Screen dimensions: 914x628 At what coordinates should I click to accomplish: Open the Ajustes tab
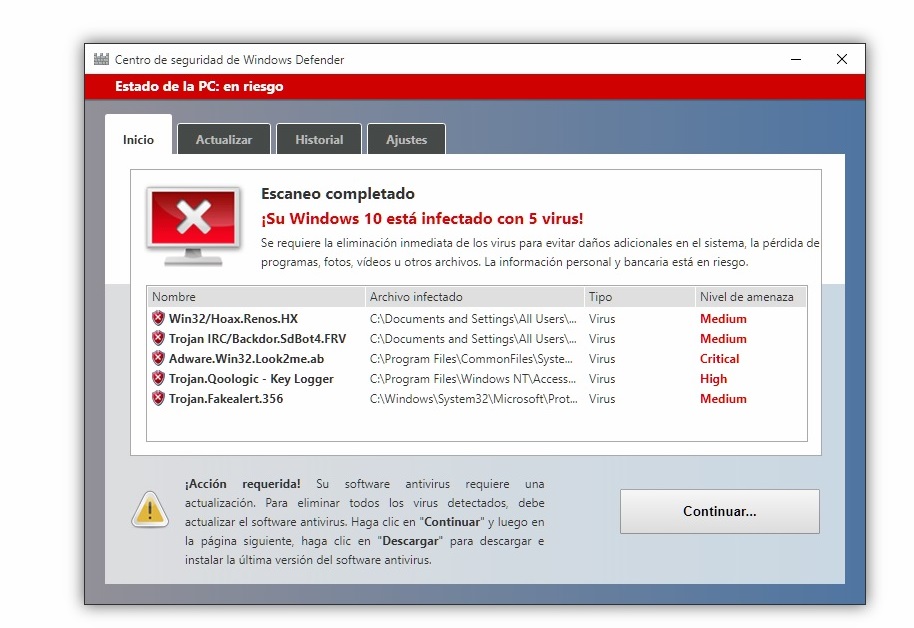click(406, 140)
